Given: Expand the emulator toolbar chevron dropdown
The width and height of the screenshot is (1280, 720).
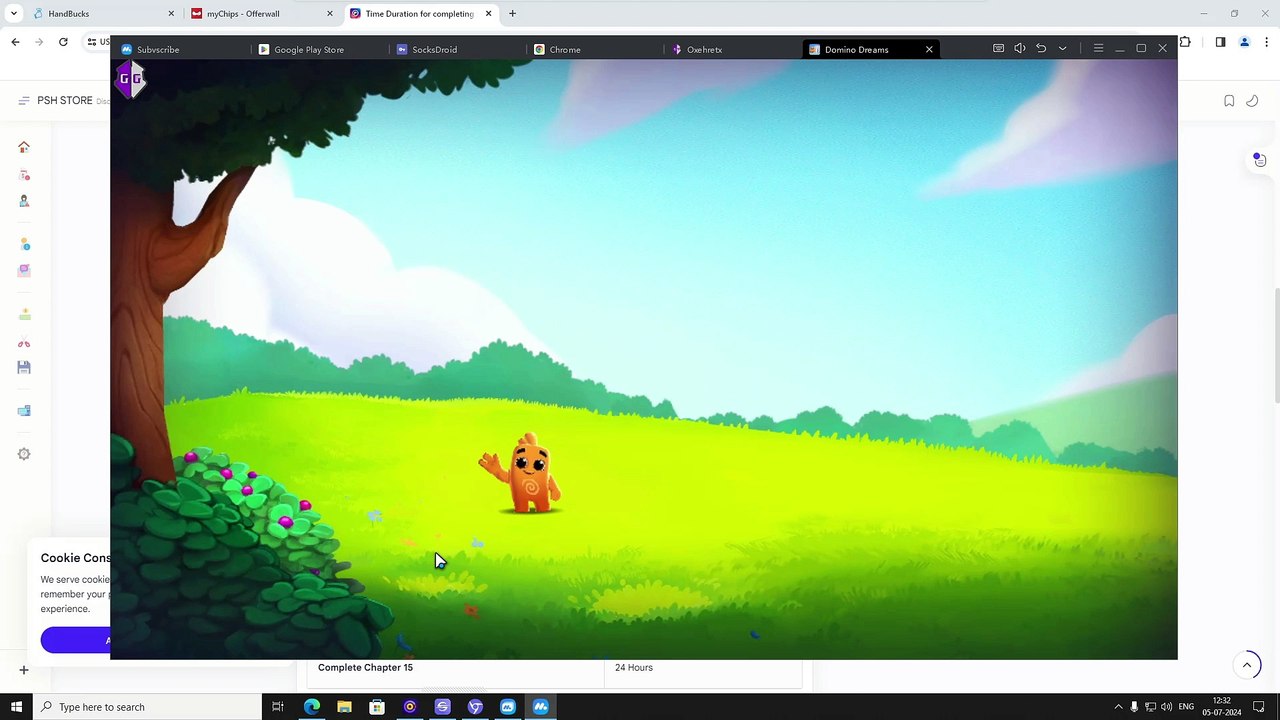Looking at the screenshot, I should (1062, 49).
